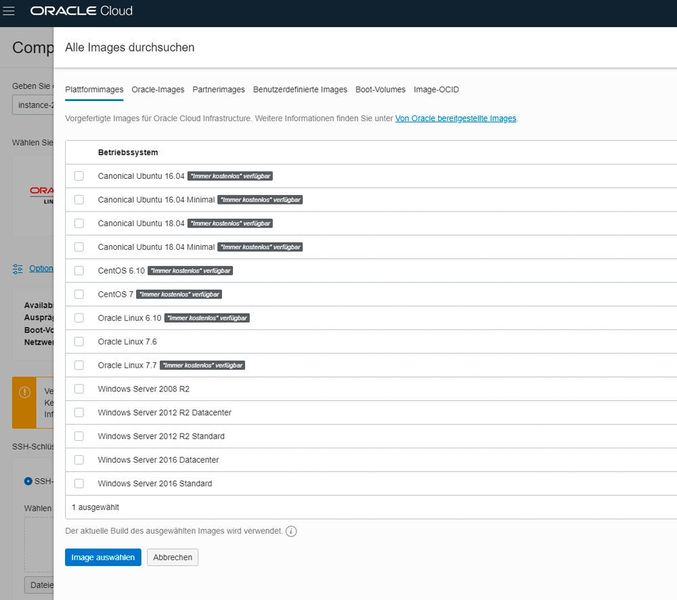
Task: Switch to Plattformimages tab
Action: pyautogui.click(x=94, y=90)
